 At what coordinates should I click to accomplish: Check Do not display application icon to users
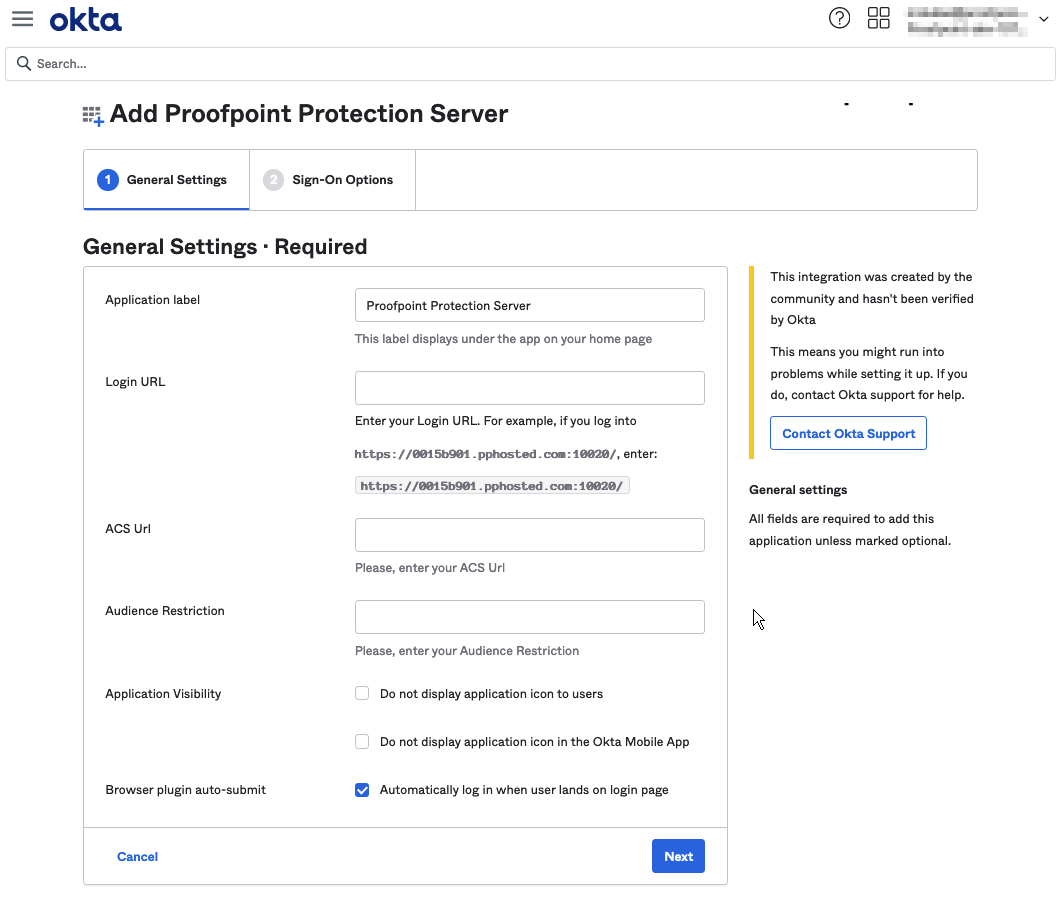coord(361,693)
